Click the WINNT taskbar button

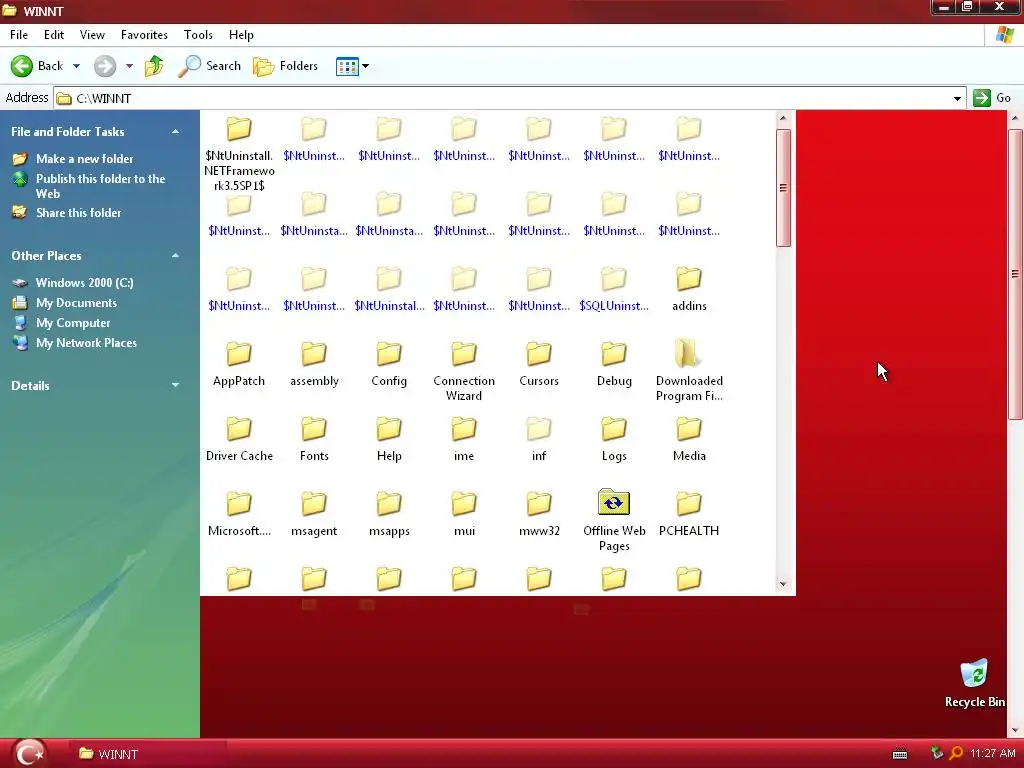[147, 754]
